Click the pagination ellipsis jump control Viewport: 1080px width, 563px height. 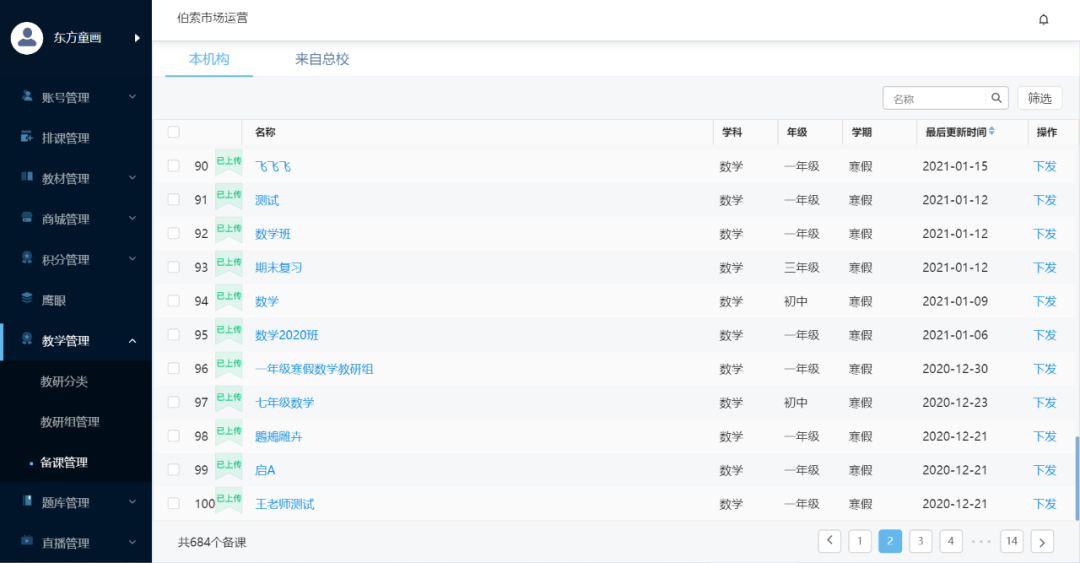point(981,542)
